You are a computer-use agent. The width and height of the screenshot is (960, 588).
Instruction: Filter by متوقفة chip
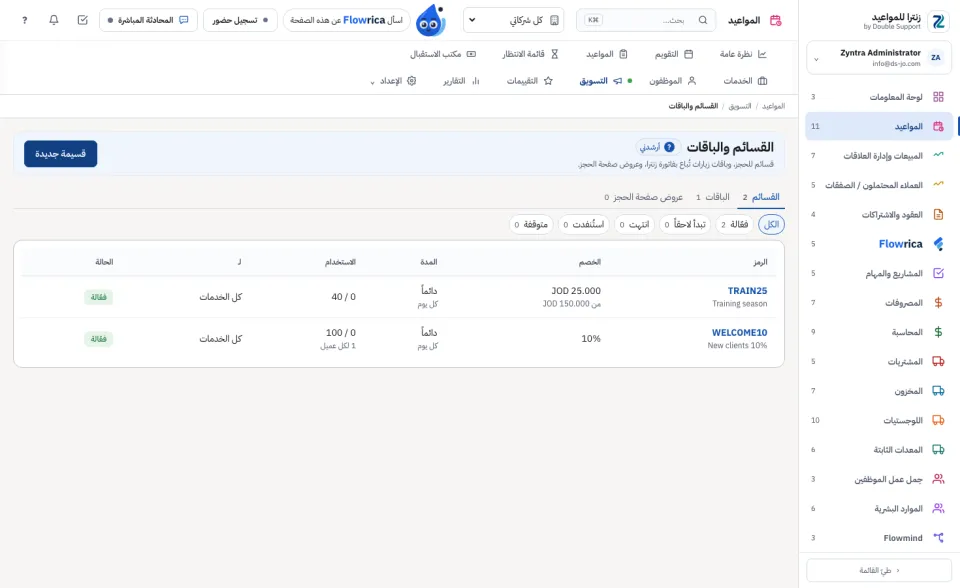click(531, 224)
